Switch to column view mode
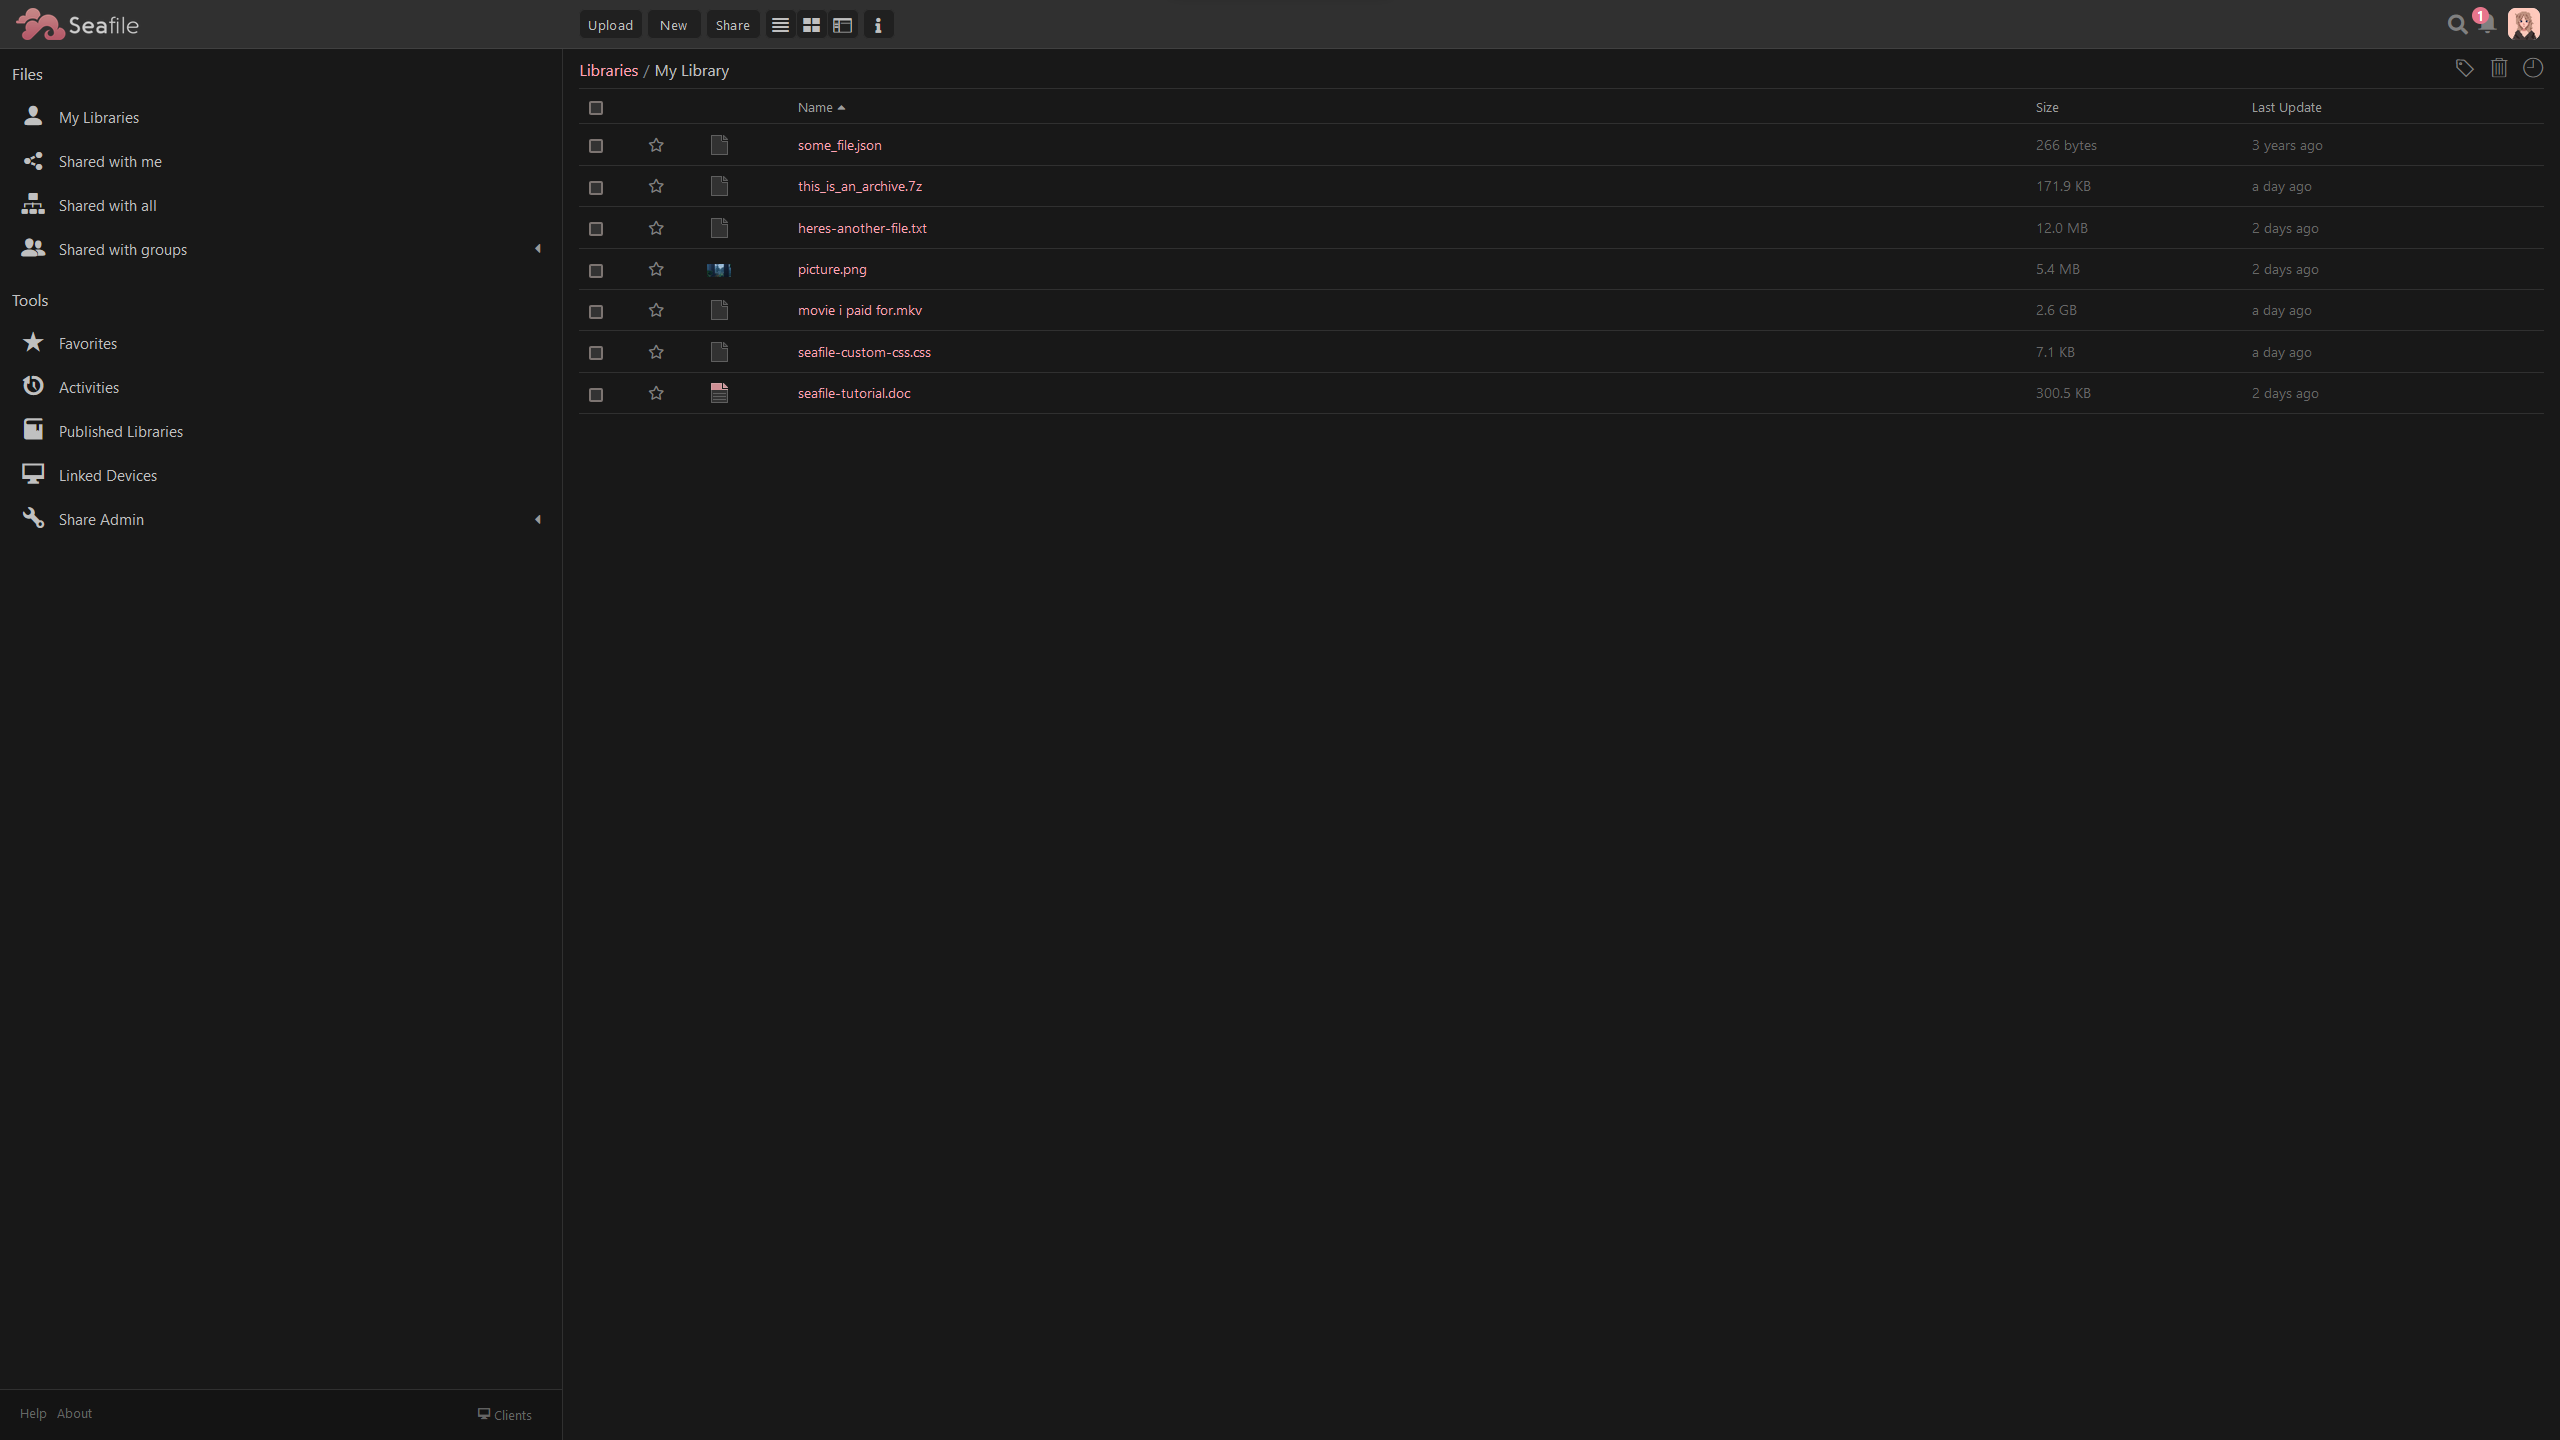 tap(843, 25)
